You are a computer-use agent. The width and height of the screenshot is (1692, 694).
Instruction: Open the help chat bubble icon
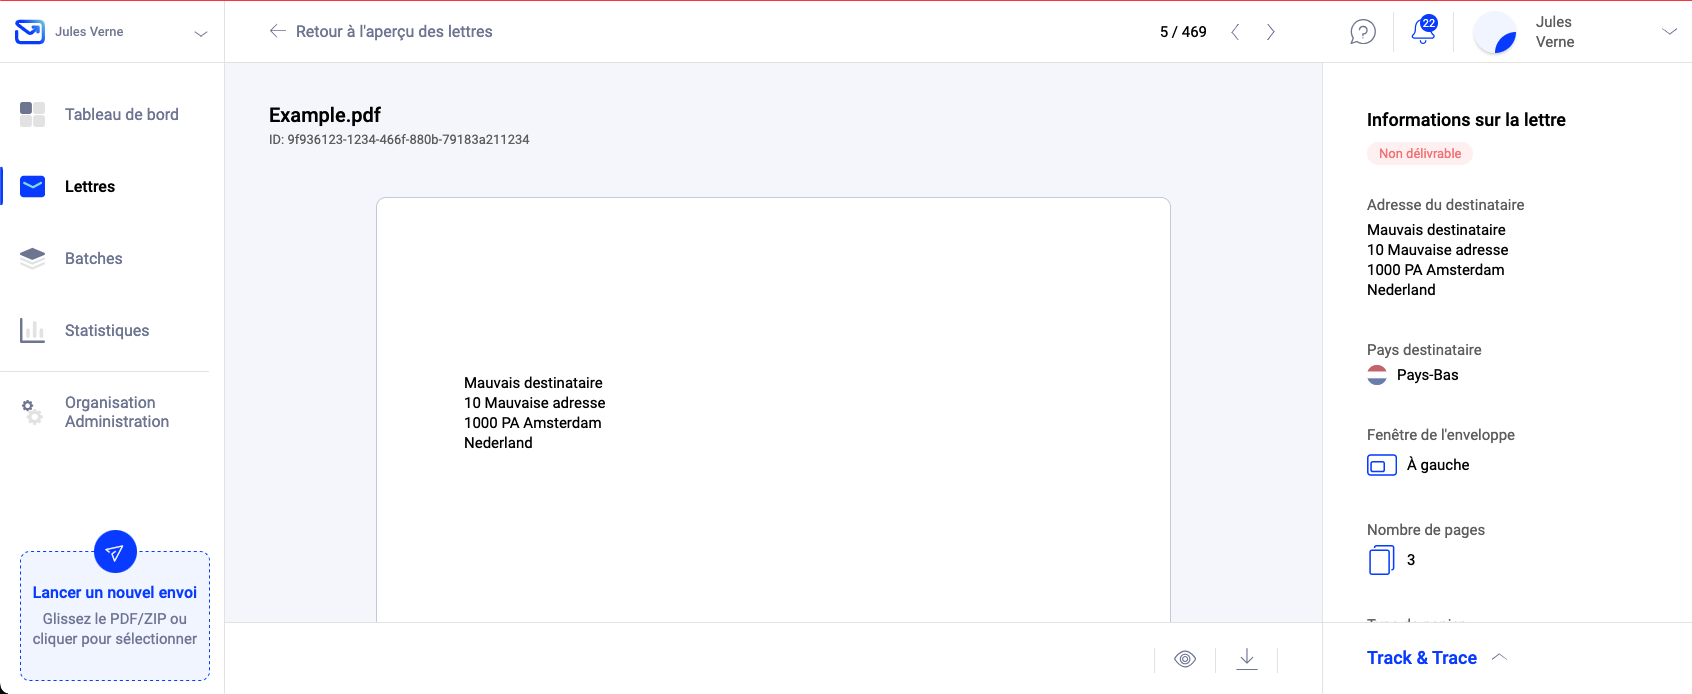tap(1362, 32)
